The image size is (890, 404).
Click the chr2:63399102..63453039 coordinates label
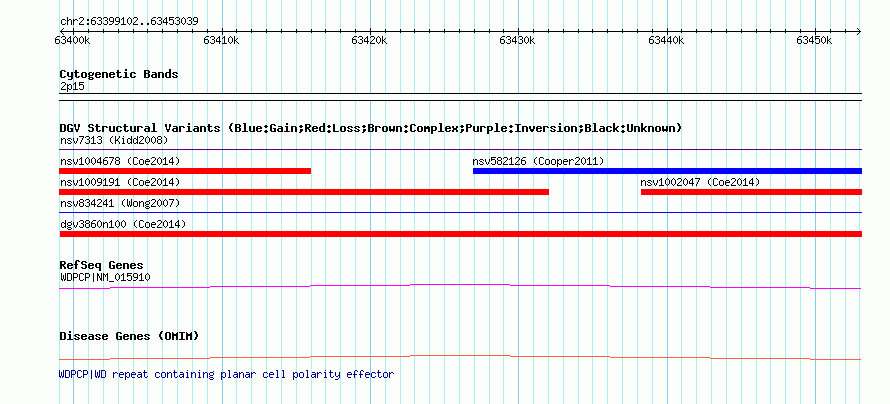click(x=129, y=22)
